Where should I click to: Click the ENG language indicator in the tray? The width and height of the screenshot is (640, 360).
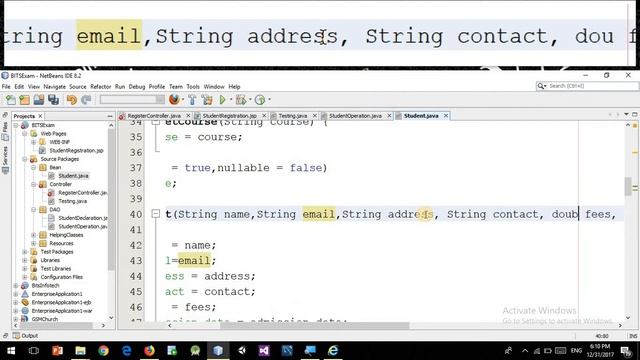click(x=576, y=351)
